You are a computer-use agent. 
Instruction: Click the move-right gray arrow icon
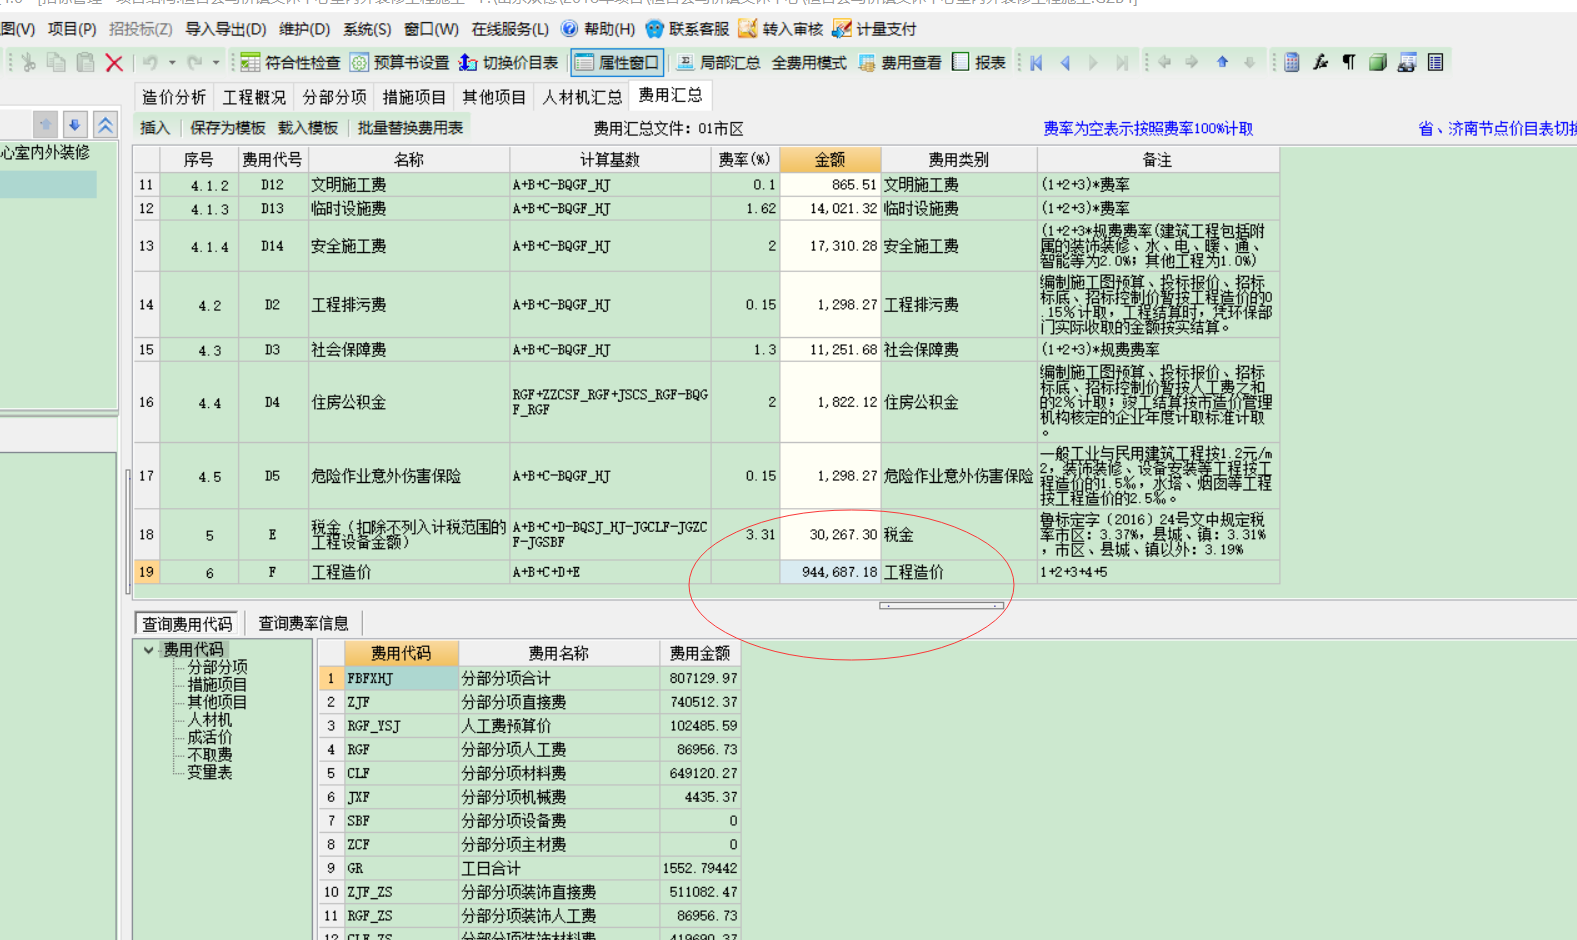click(x=1192, y=62)
